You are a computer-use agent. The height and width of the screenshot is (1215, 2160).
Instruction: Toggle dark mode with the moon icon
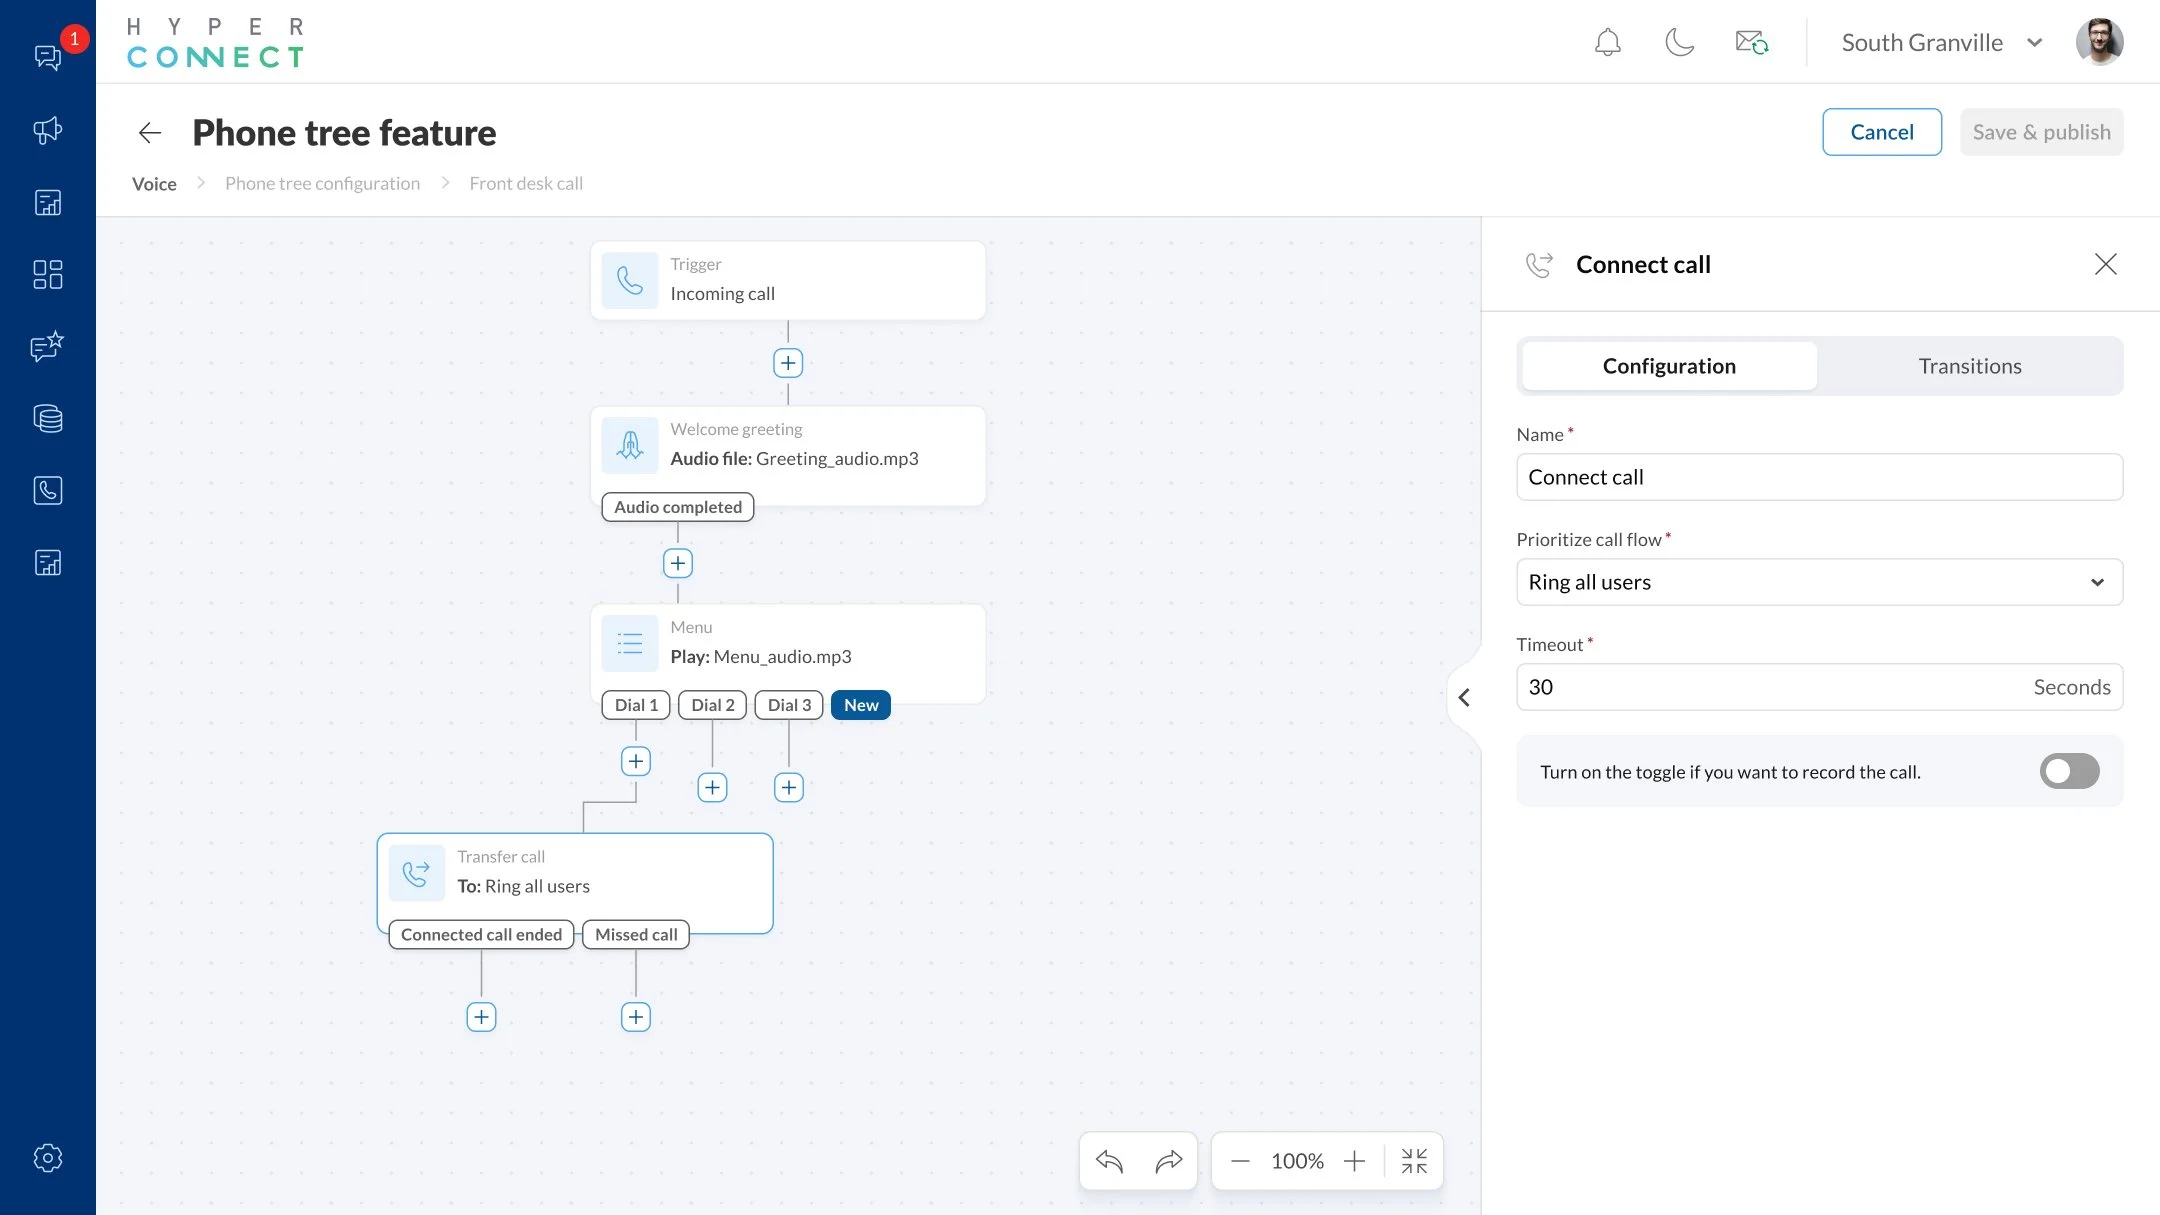(1679, 42)
